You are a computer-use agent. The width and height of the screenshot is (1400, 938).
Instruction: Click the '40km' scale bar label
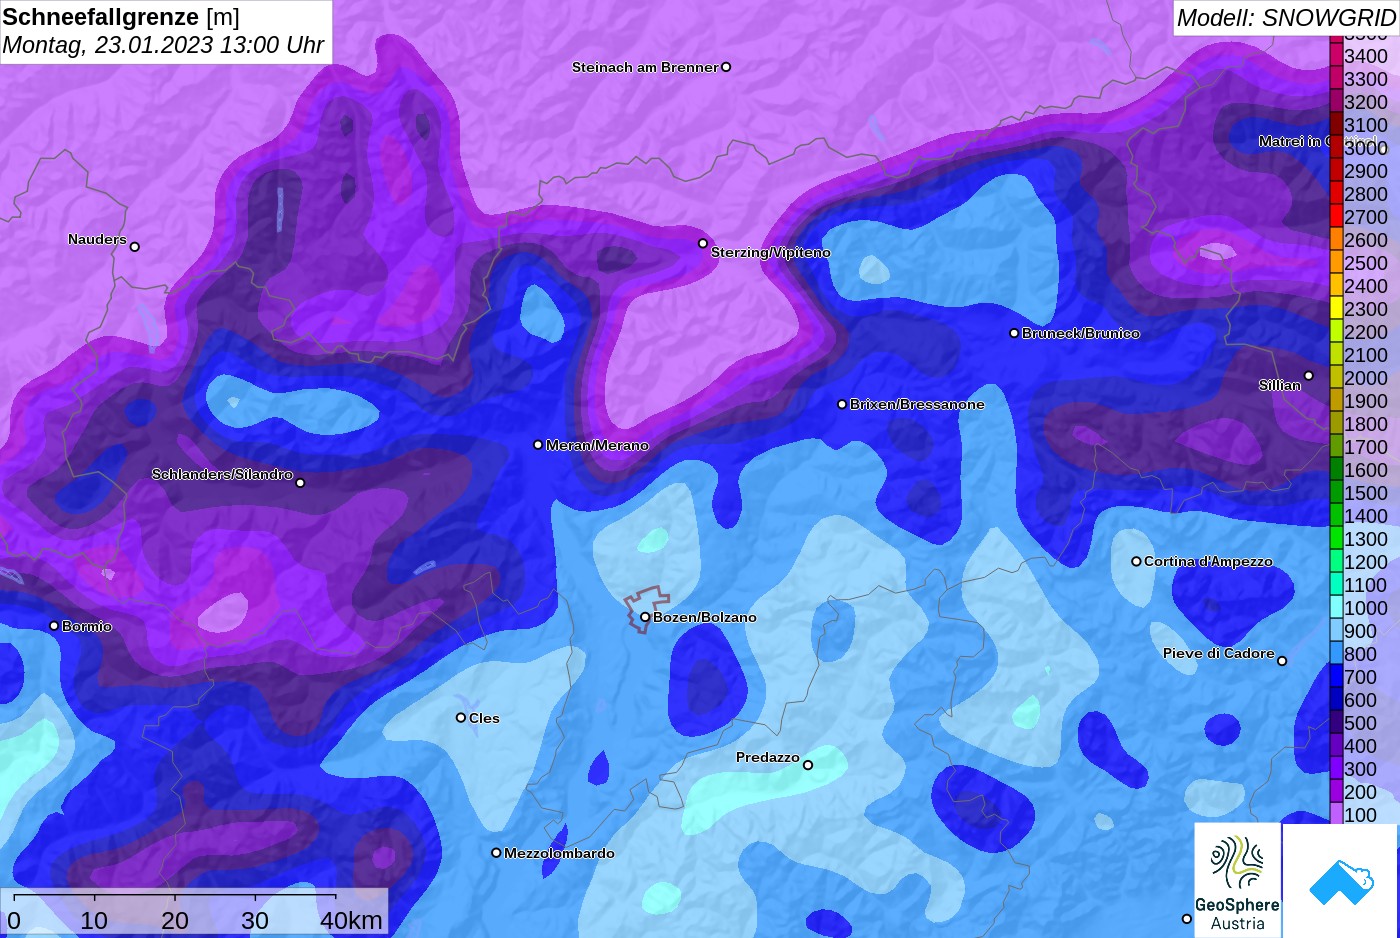(x=351, y=920)
